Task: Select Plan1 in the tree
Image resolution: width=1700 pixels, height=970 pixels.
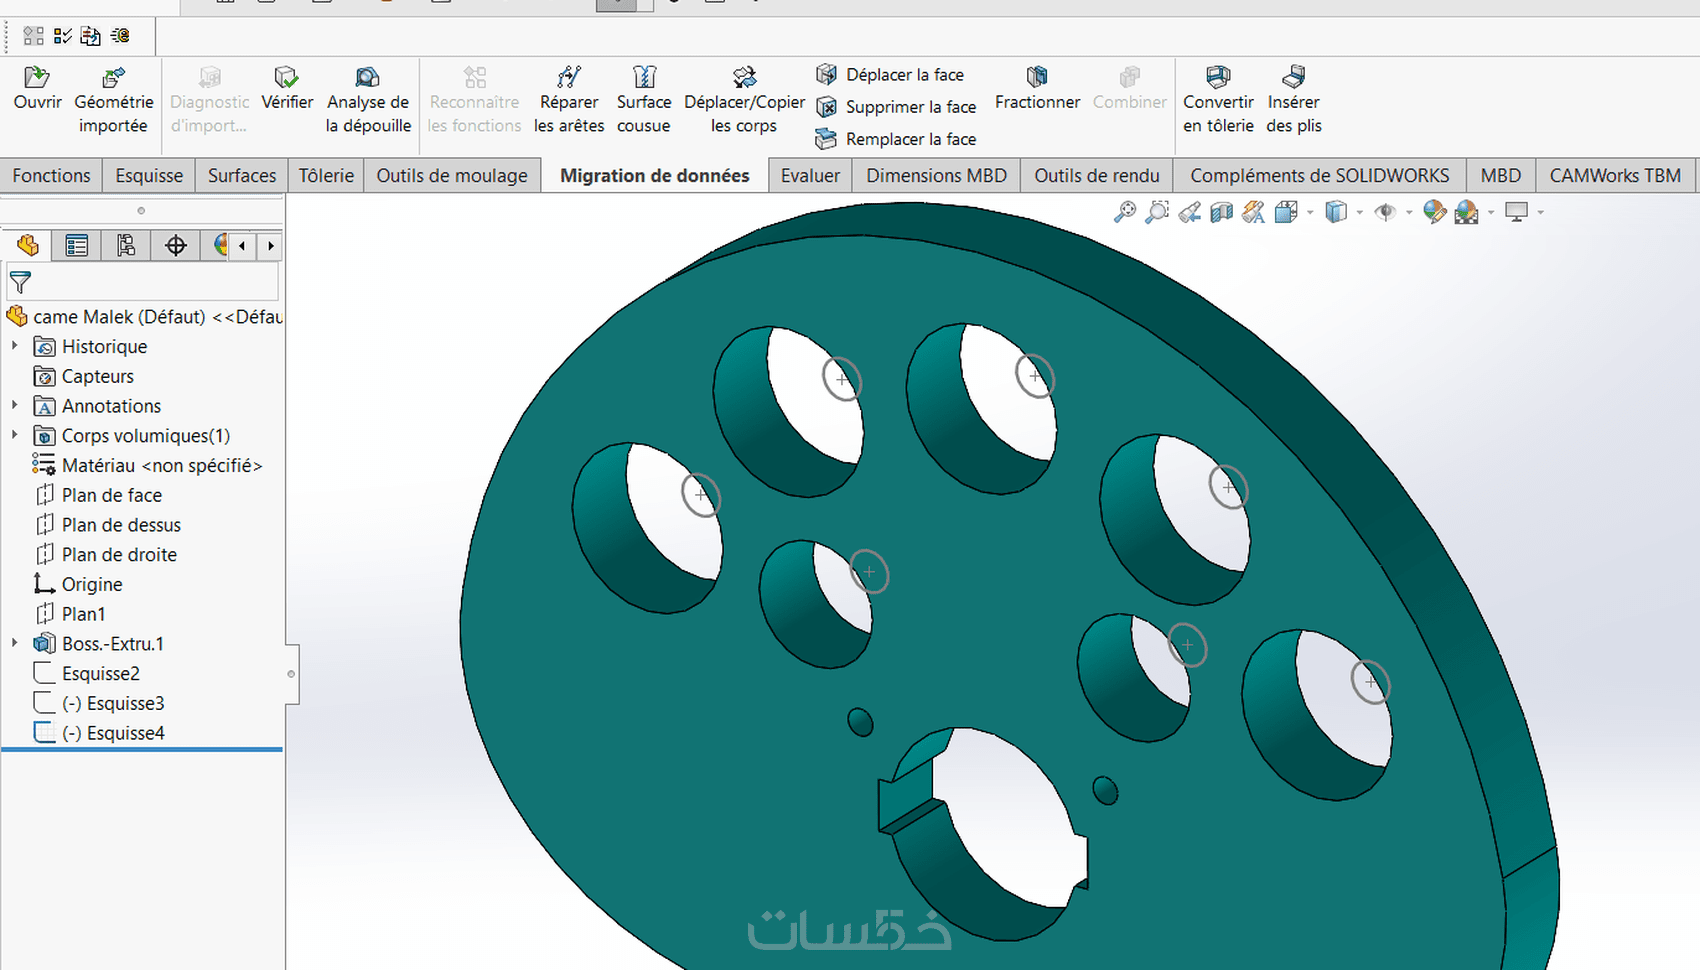Action: tap(70, 614)
